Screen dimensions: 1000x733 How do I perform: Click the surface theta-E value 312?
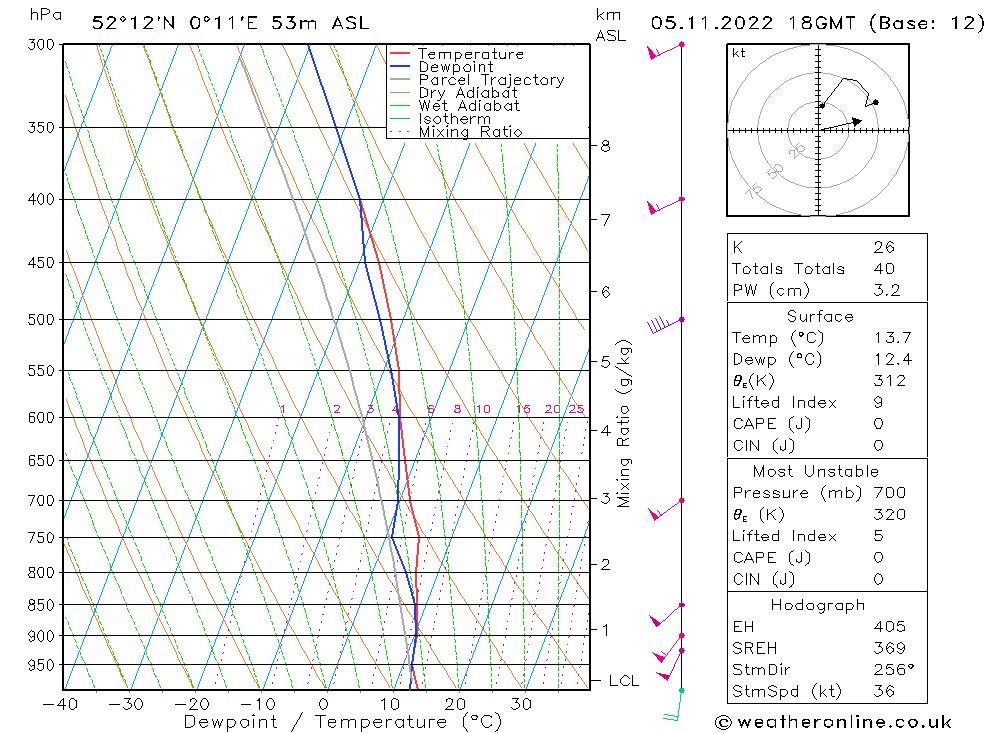[x=889, y=381]
